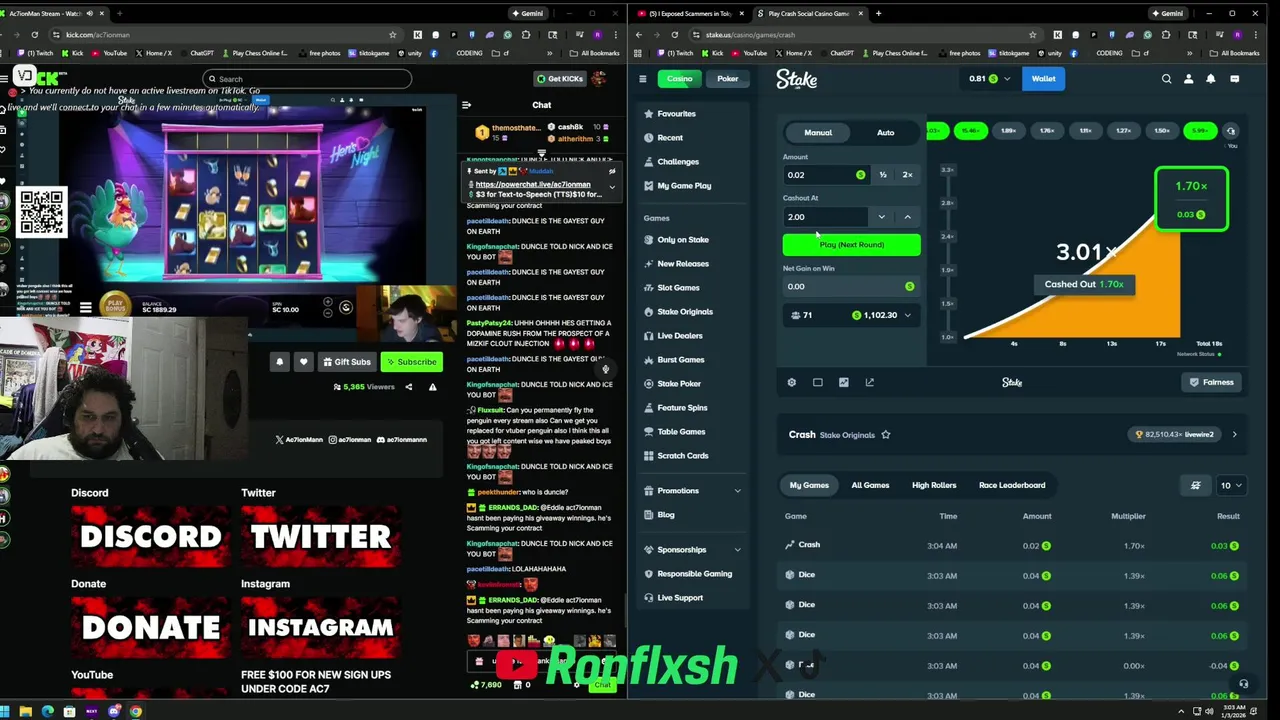Open Crash game settings gear
Screen dimensions: 1280x720
tap(792, 382)
